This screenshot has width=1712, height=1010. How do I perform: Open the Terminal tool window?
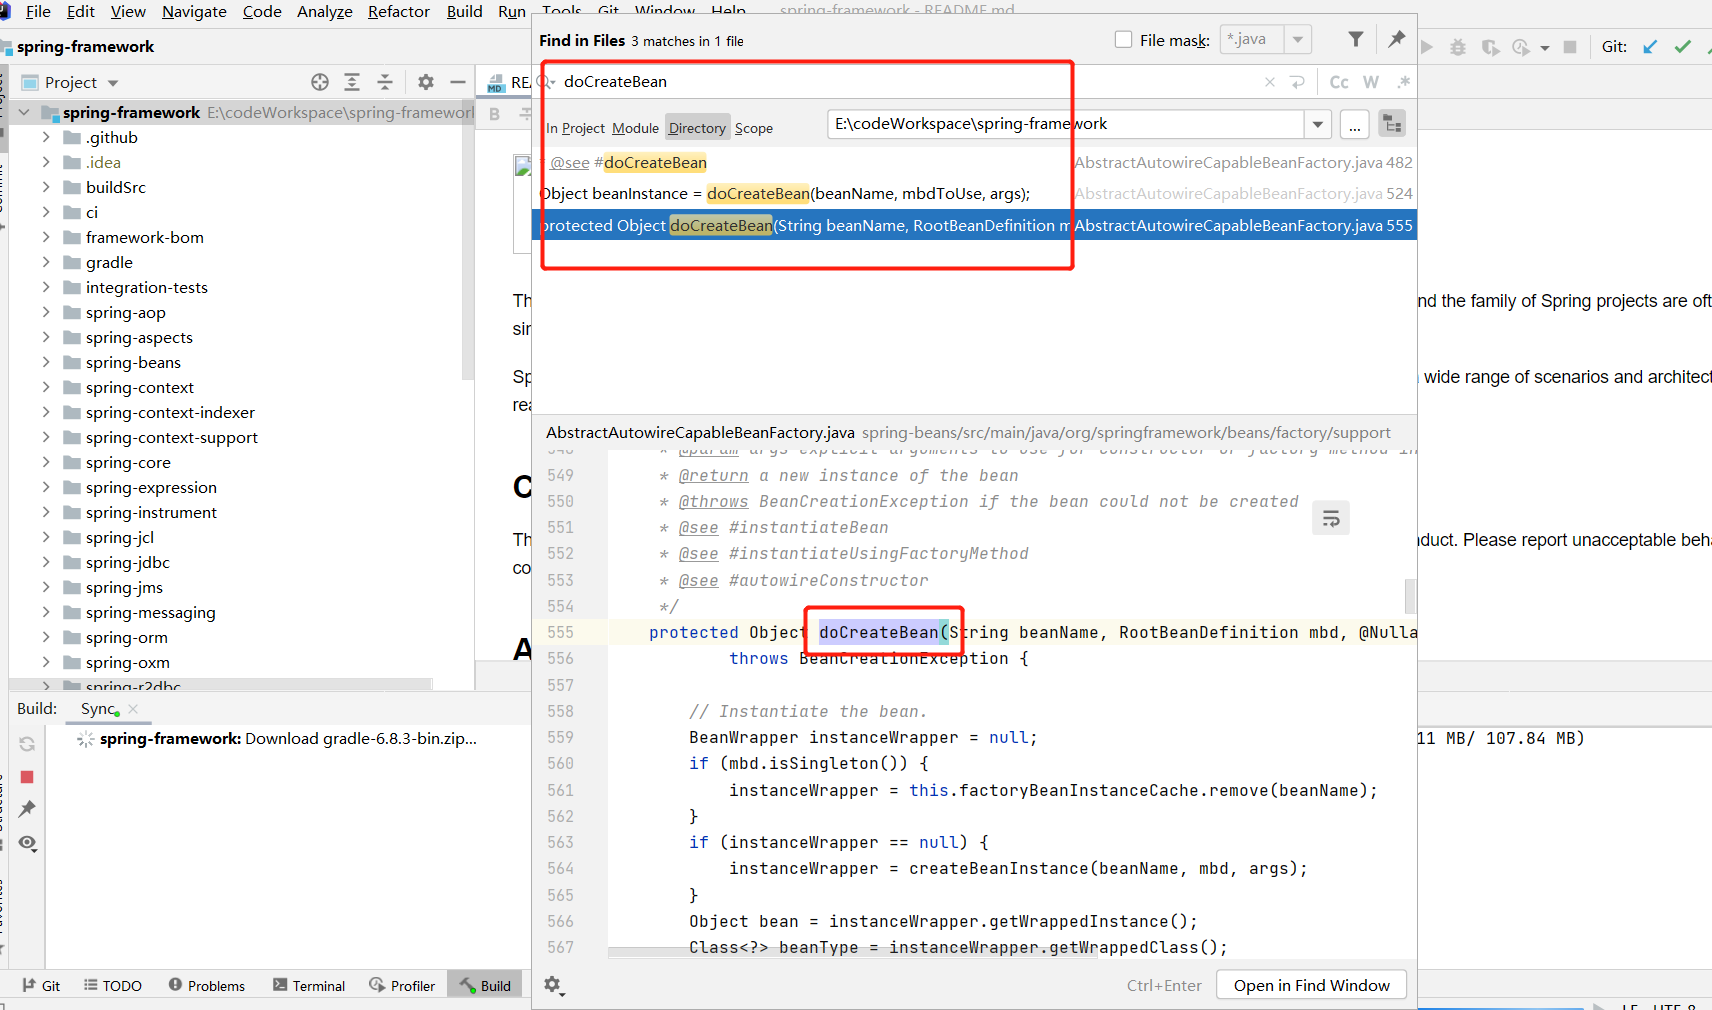(x=308, y=985)
